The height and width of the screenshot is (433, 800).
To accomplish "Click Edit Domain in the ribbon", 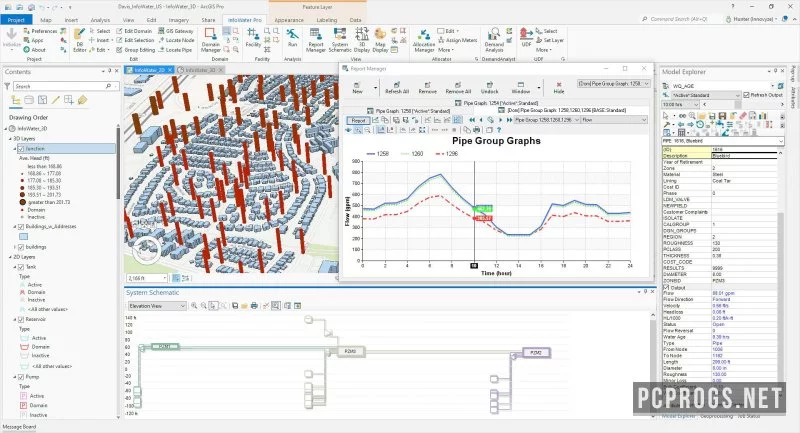I will [134, 31].
